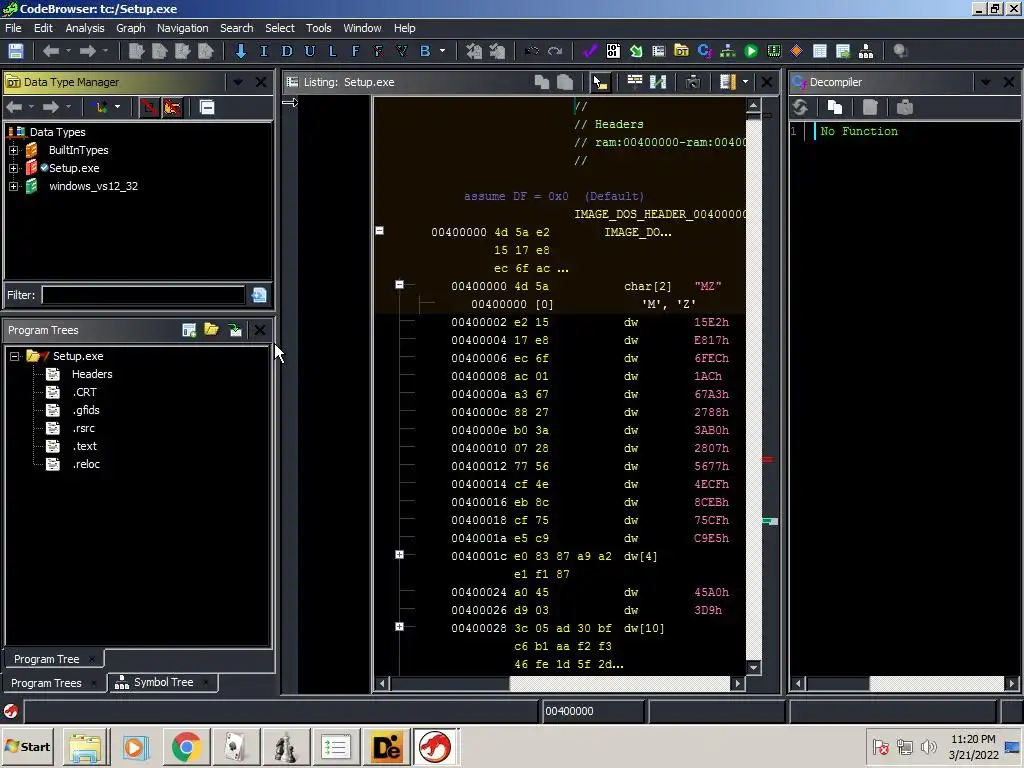Click filter options button beside Filter
This screenshot has width=1024, height=768.
pos(259,295)
